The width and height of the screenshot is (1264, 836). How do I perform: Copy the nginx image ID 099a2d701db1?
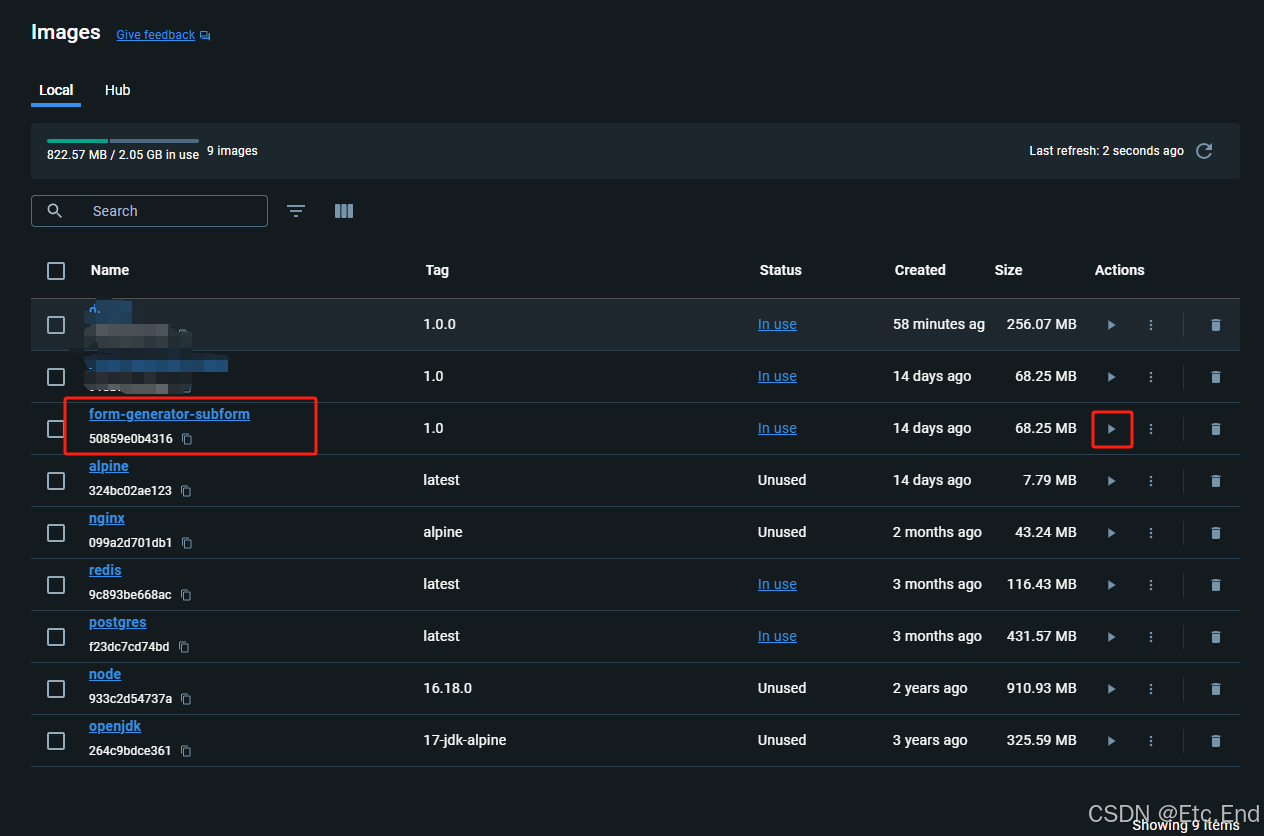point(187,543)
